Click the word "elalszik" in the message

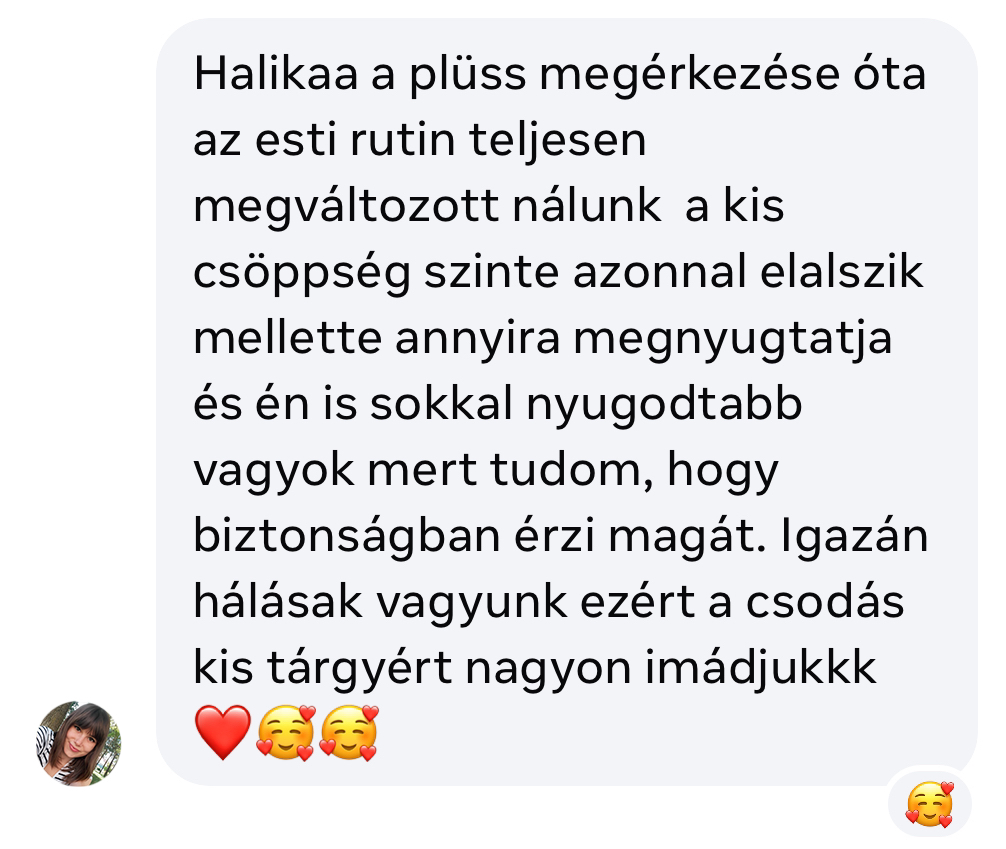point(842,271)
